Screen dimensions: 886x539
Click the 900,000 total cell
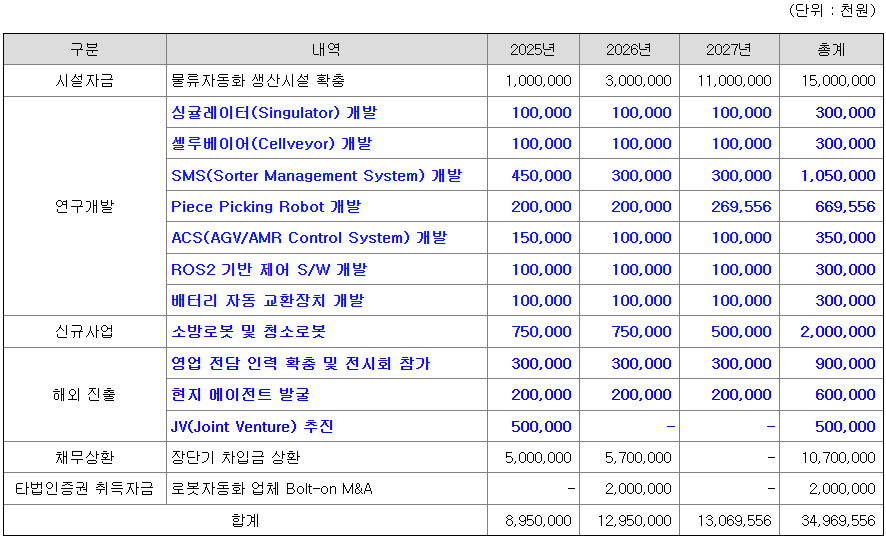coord(845,363)
